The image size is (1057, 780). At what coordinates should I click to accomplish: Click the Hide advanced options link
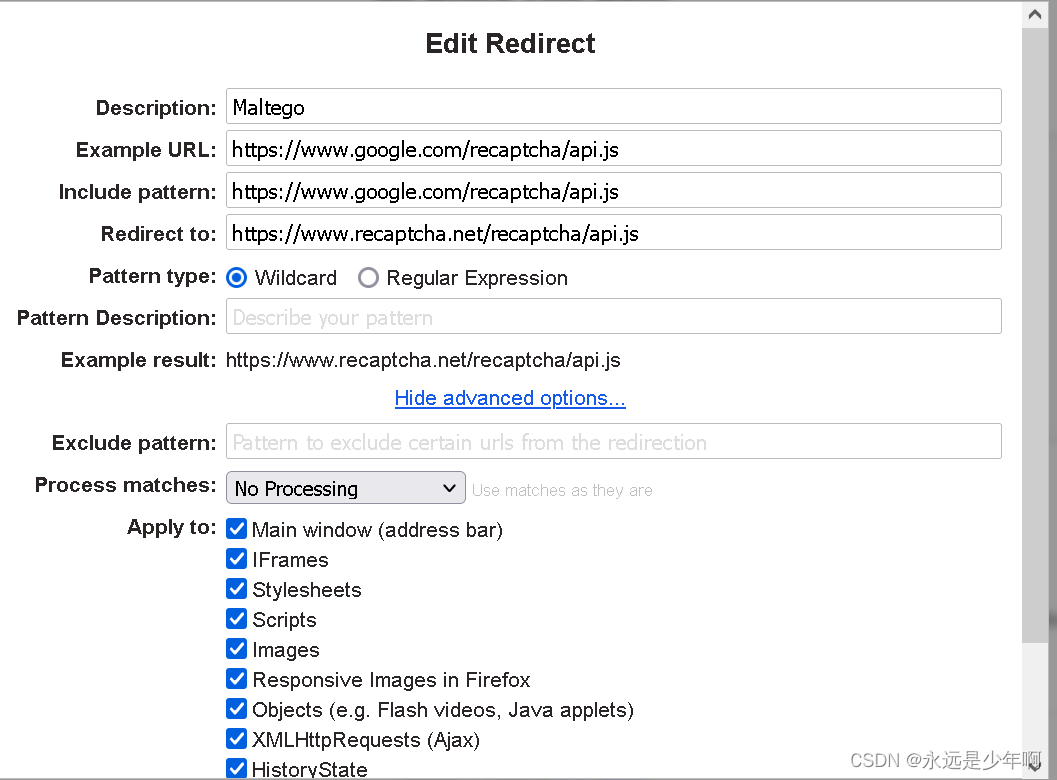tap(510, 398)
